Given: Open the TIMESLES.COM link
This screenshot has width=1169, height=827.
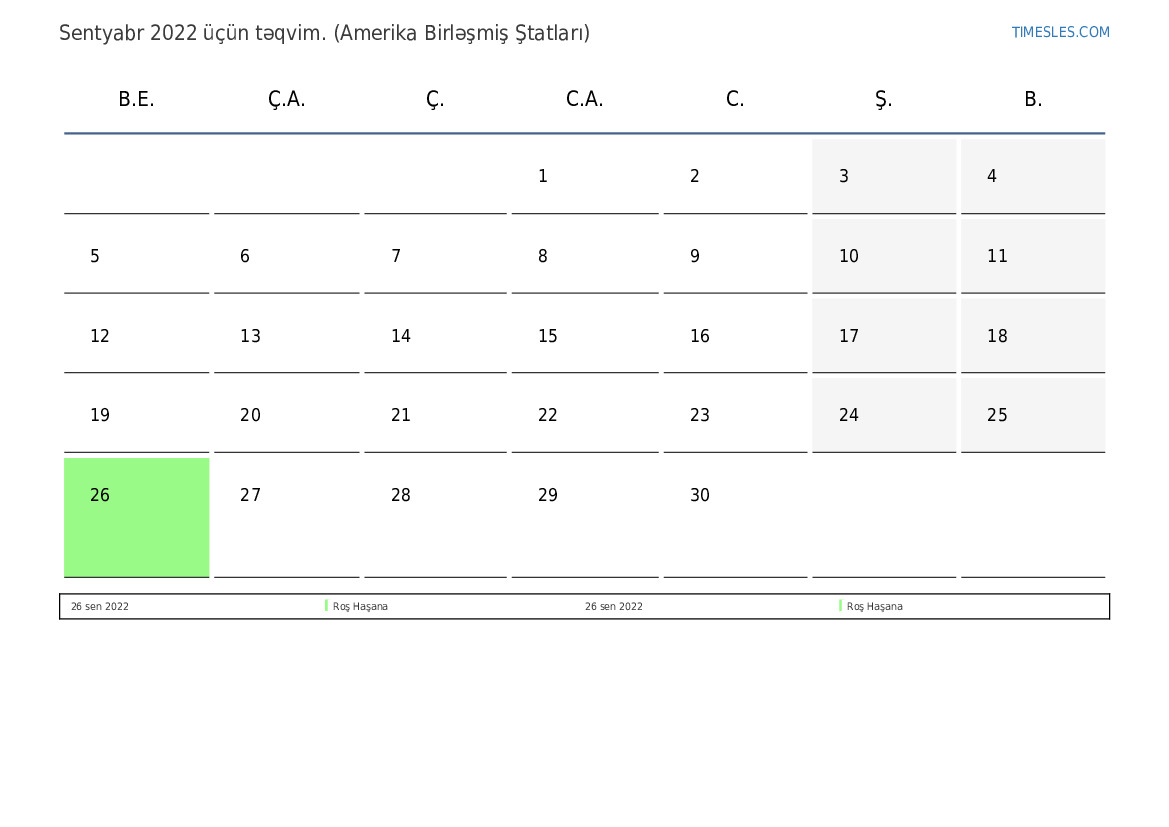Looking at the screenshot, I should tap(1060, 32).
